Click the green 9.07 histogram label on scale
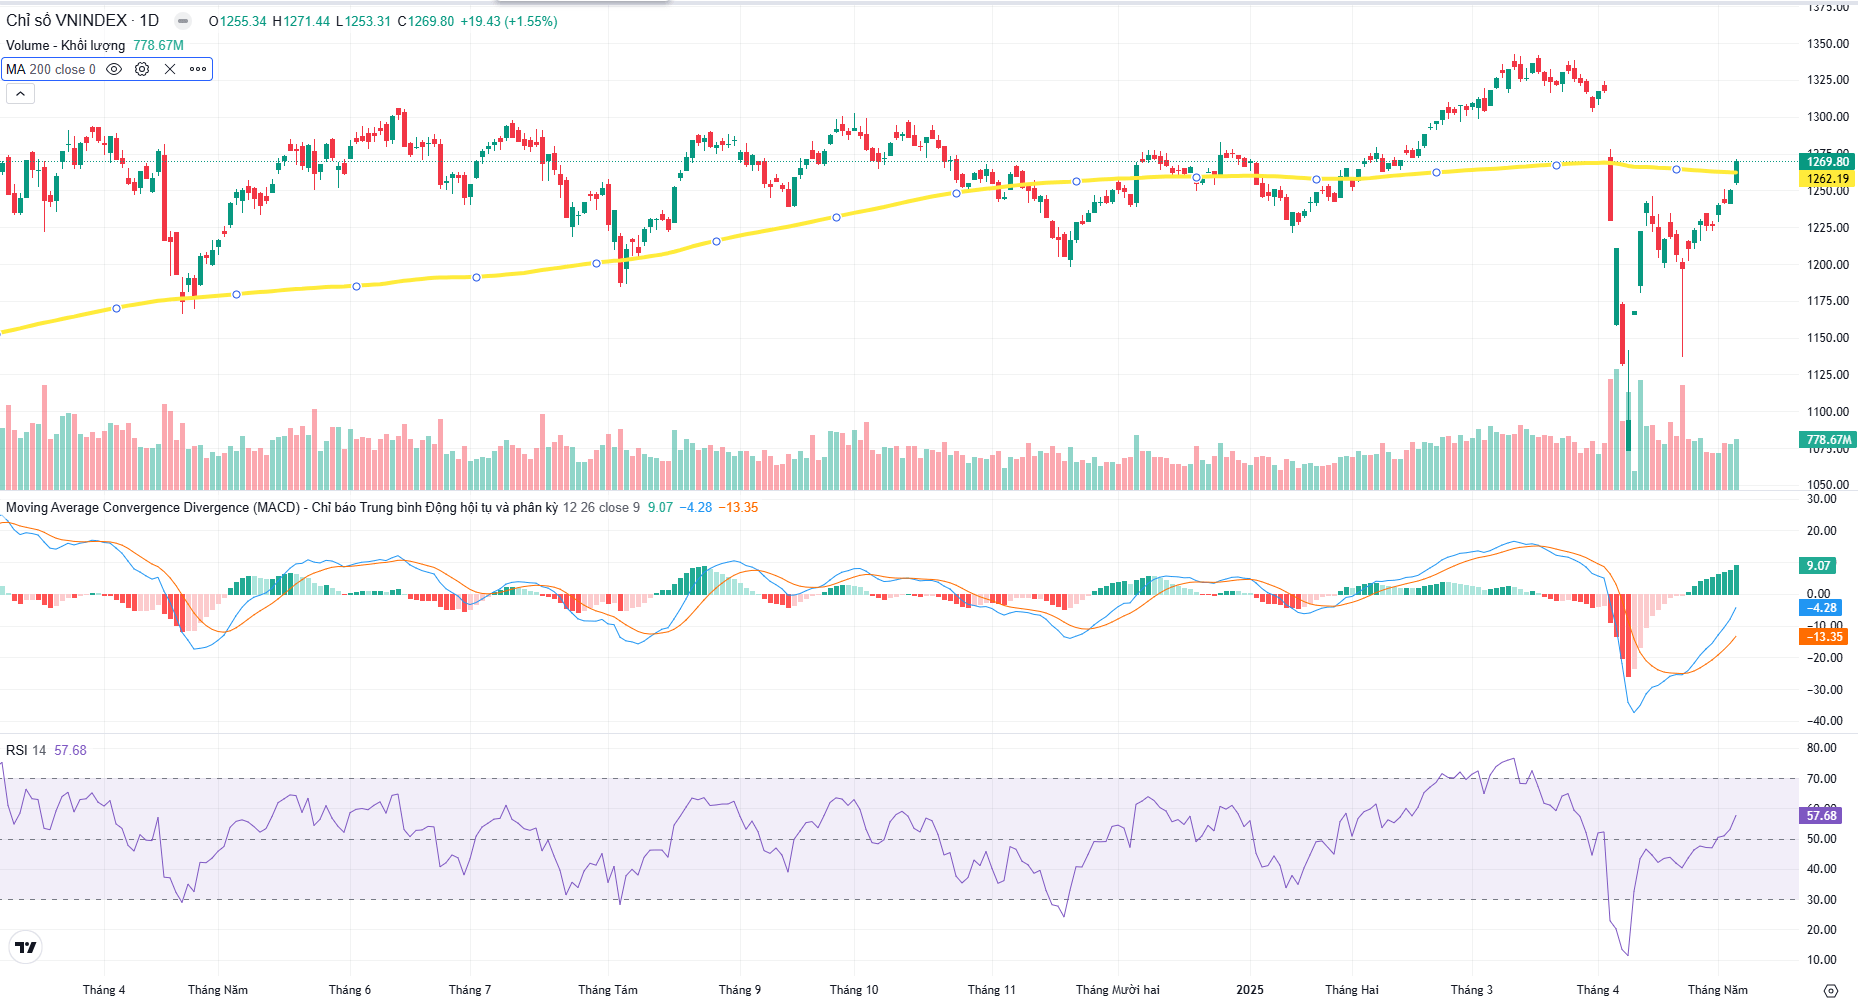Viewport: 1858px width, 1003px height. coord(1820,565)
